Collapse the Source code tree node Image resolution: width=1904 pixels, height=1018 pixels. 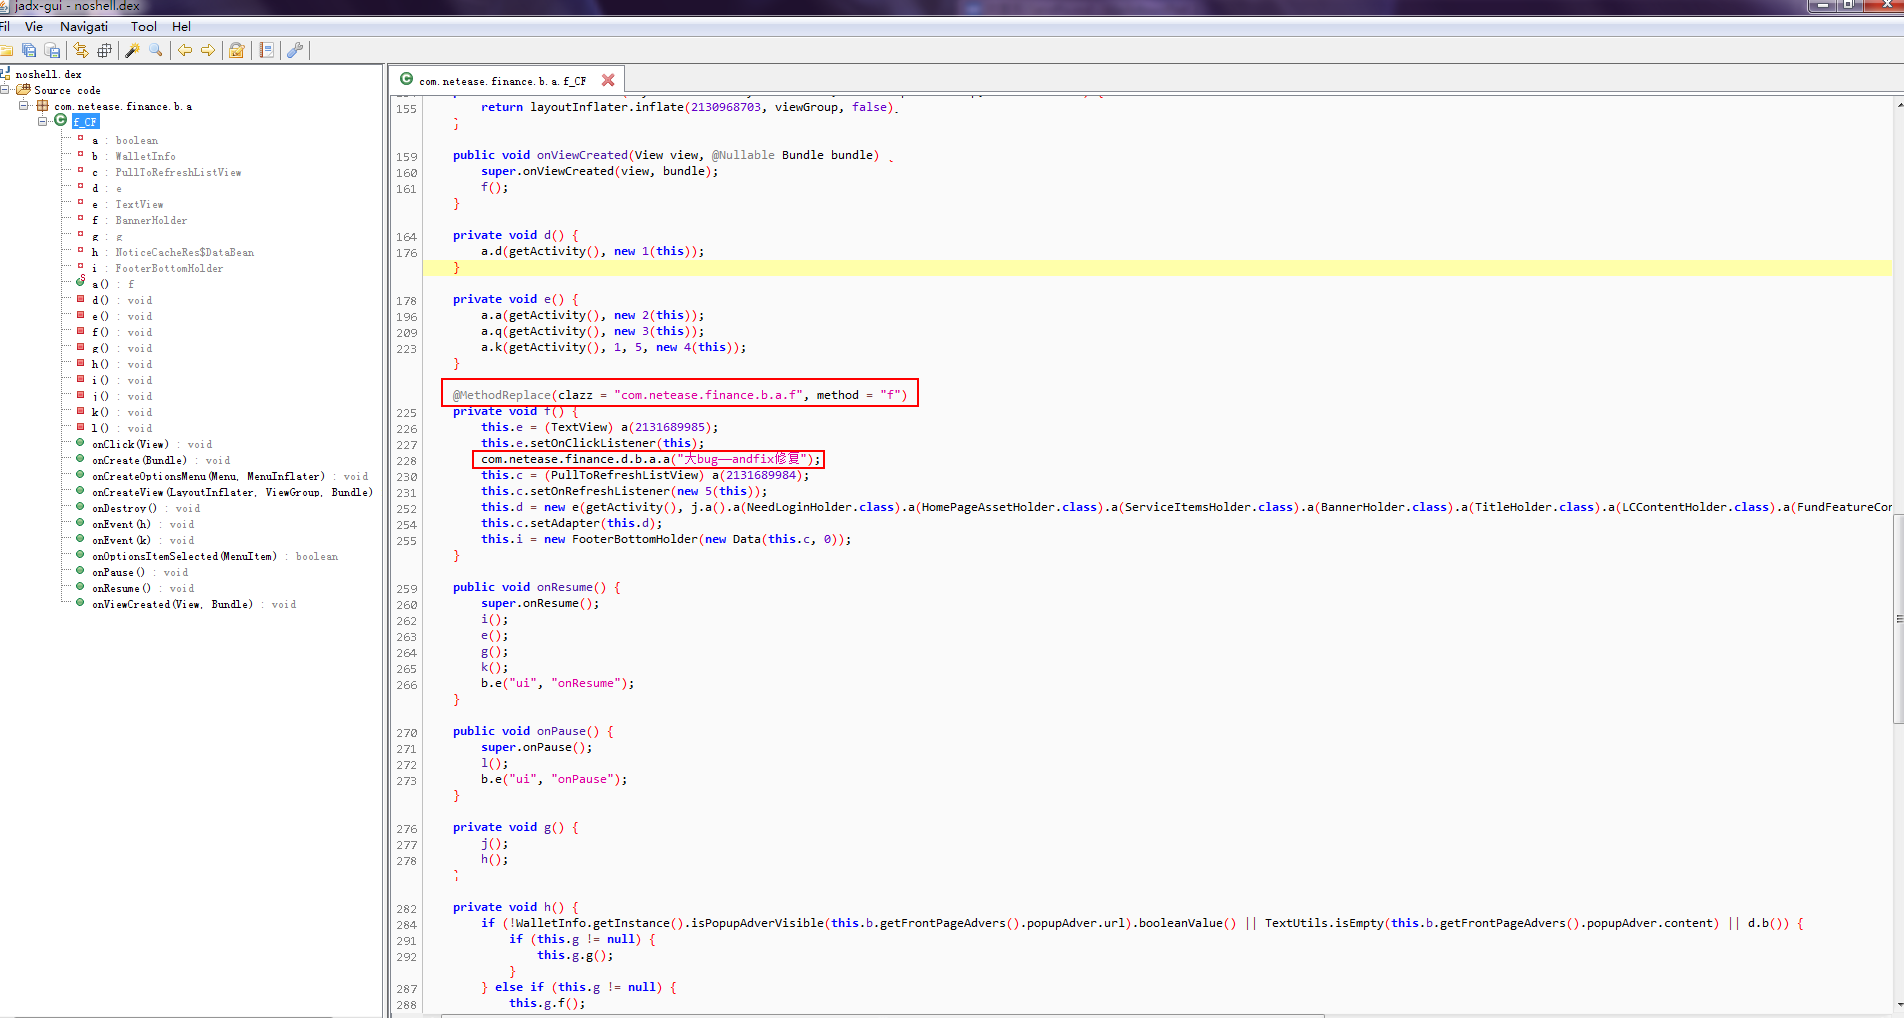(5, 89)
